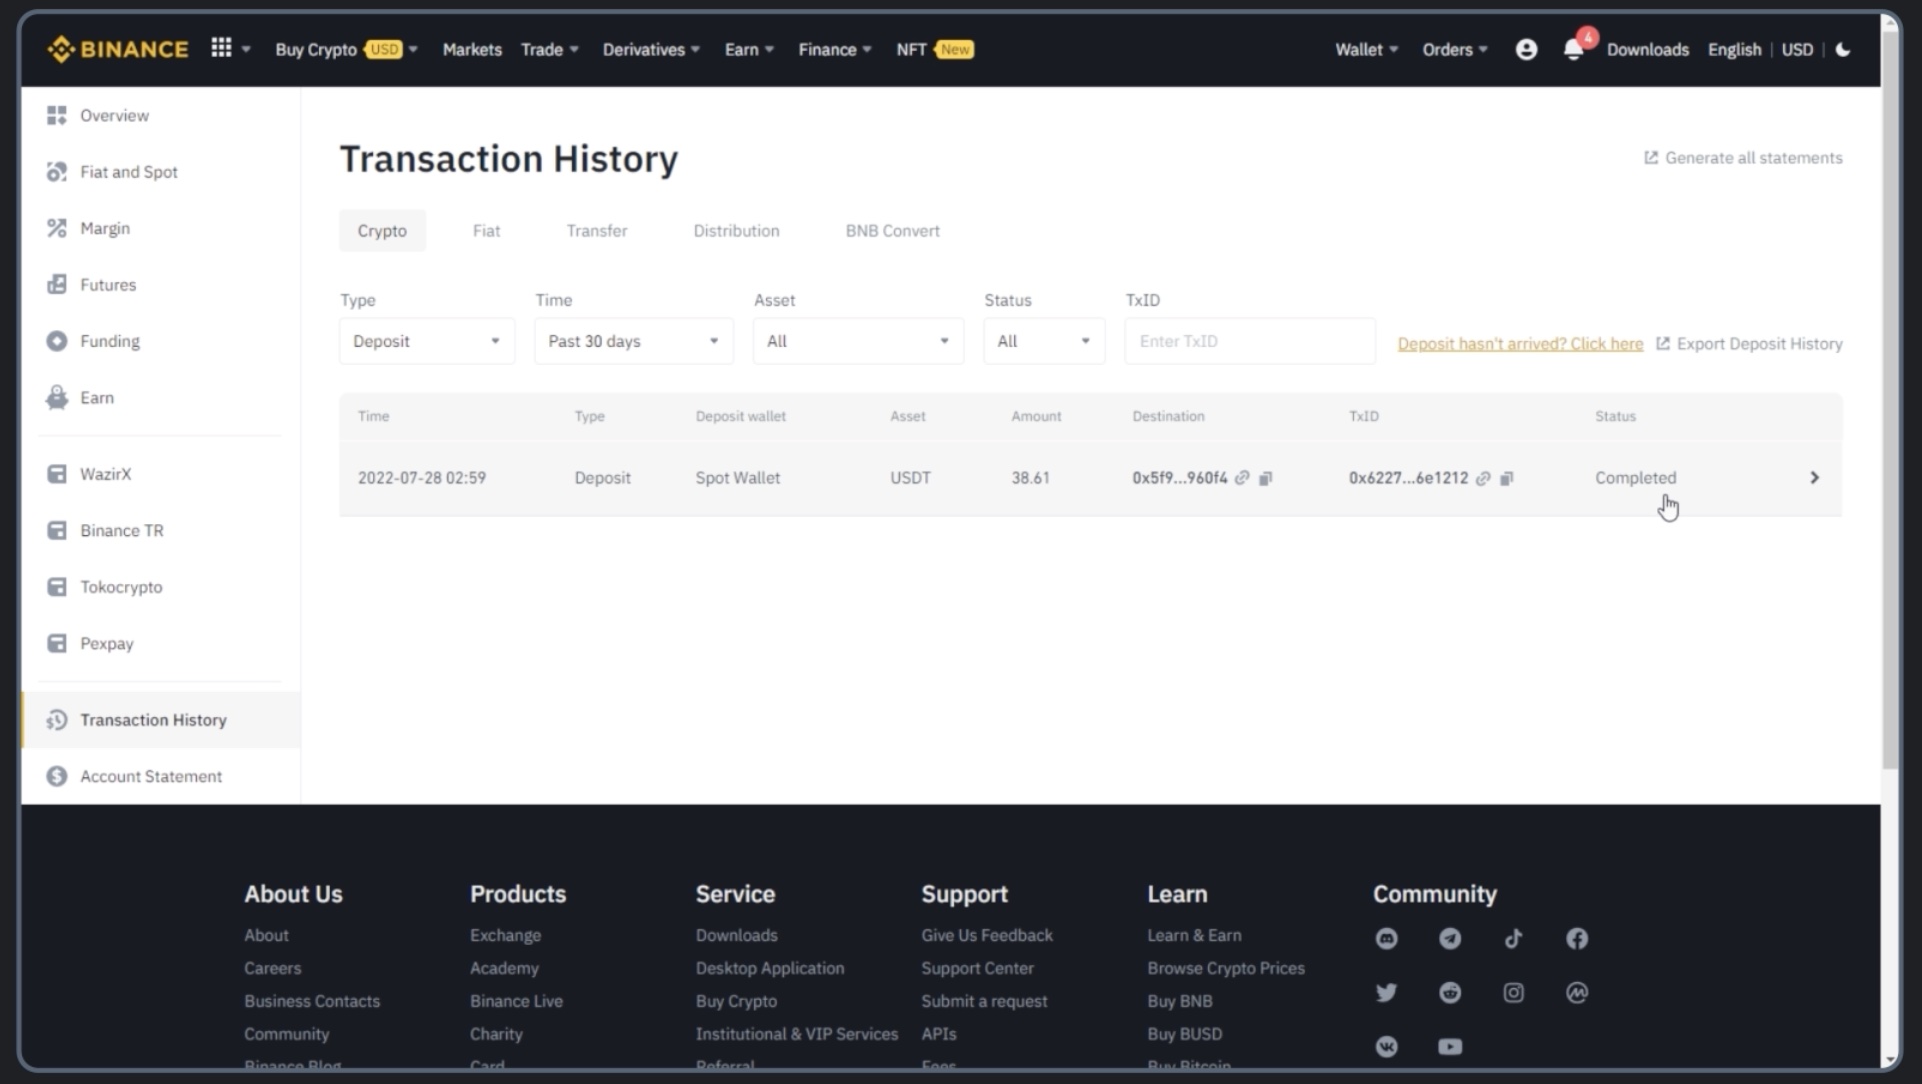The width and height of the screenshot is (1922, 1084).
Task: Click the user account profile icon
Action: pos(1526,49)
